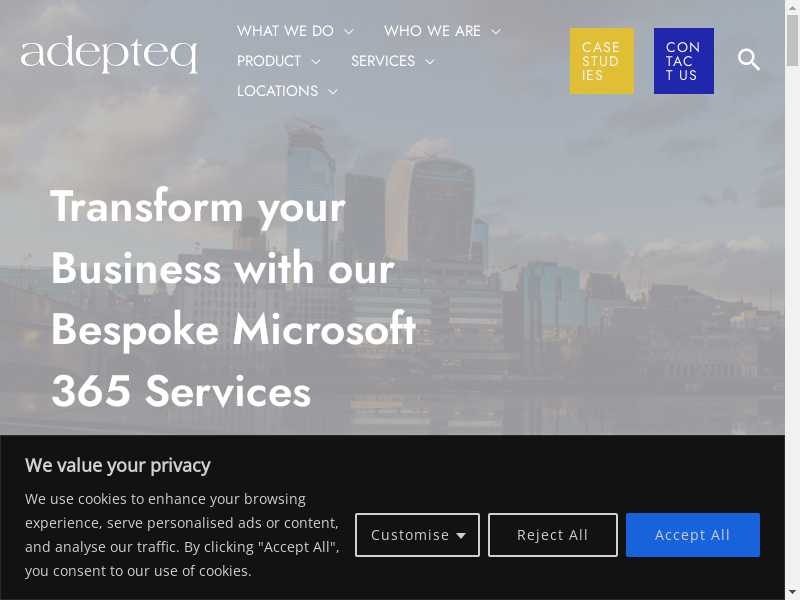Open the What We Do menu

[x=285, y=31]
